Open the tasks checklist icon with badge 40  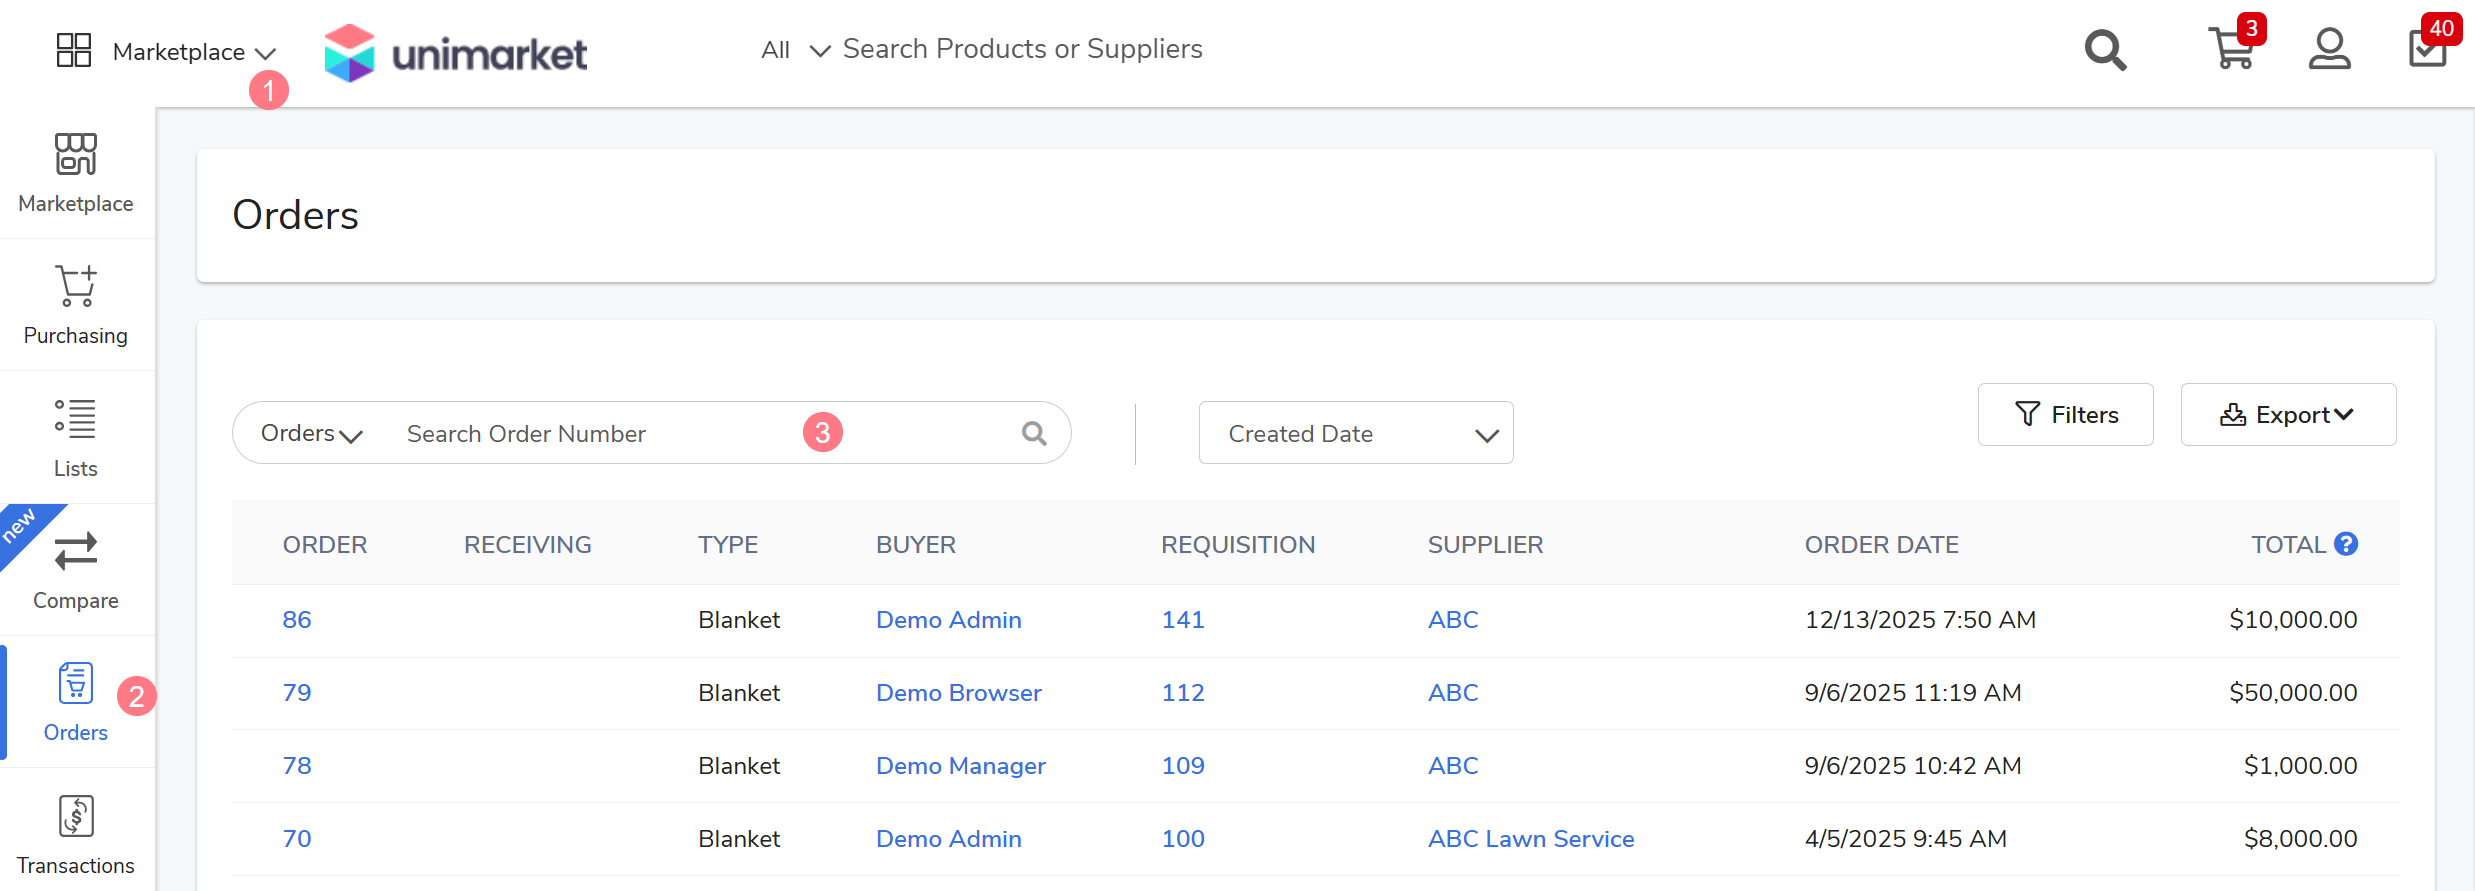click(2427, 49)
